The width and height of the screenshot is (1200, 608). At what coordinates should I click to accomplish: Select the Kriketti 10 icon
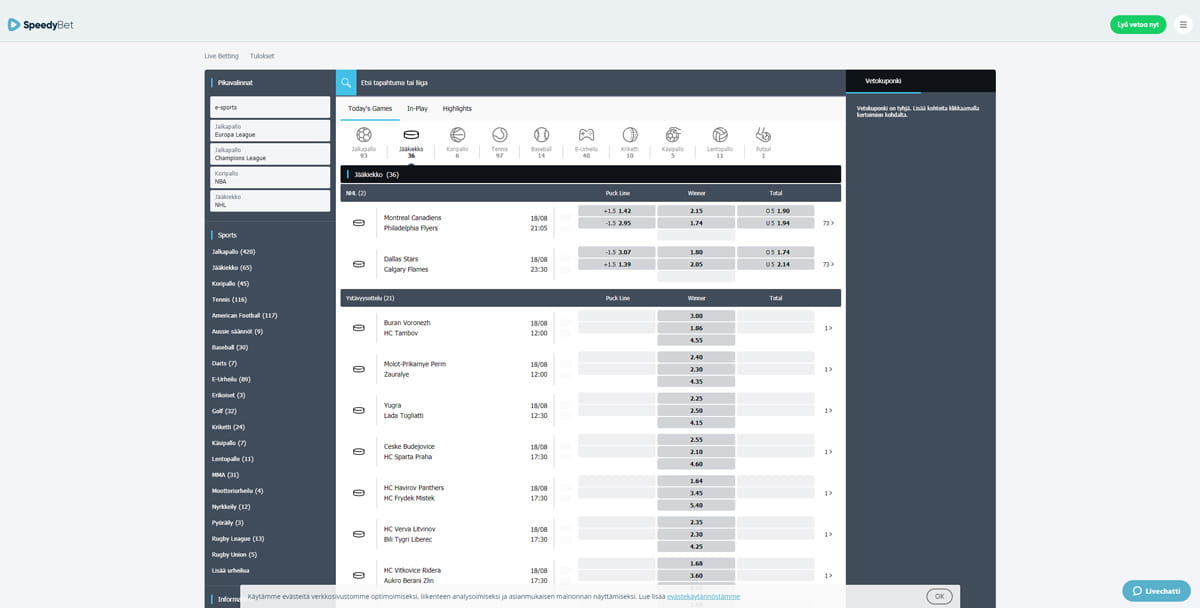coord(630,134)
